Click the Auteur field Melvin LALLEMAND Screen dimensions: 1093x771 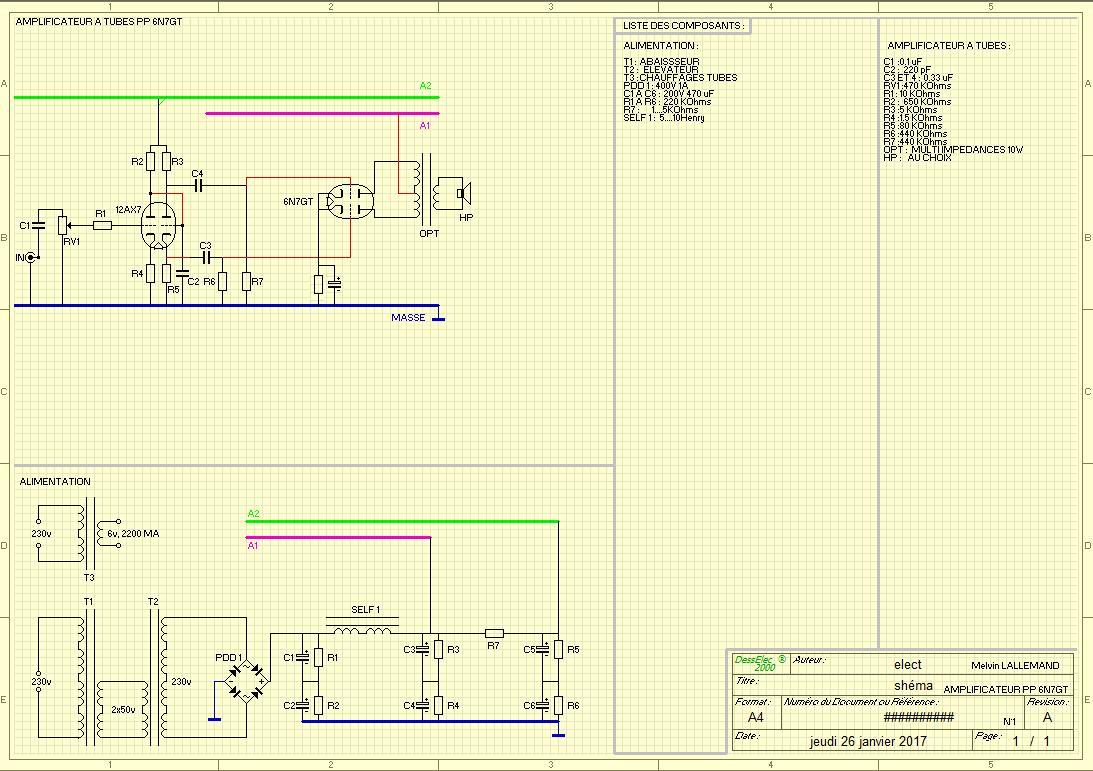tap(1015, 666)
